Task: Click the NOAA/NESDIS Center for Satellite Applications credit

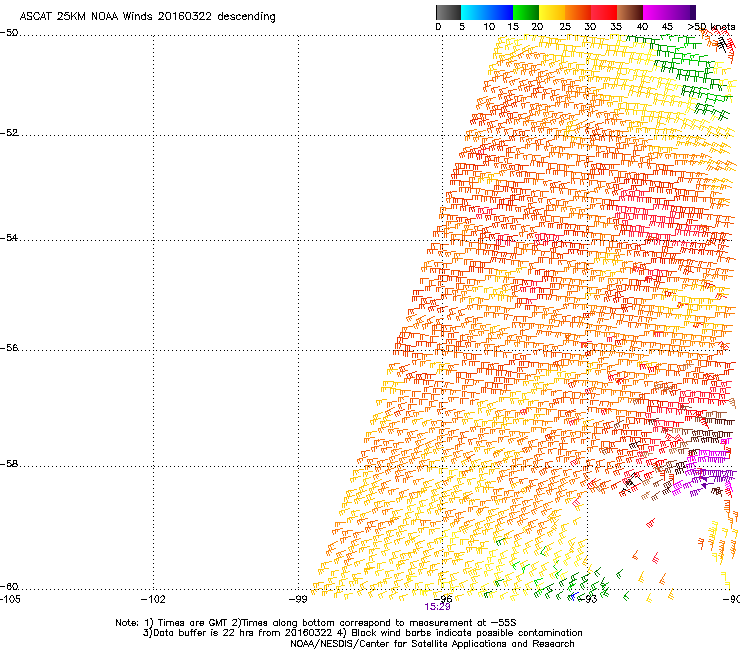Action: (x=432, y=643)
